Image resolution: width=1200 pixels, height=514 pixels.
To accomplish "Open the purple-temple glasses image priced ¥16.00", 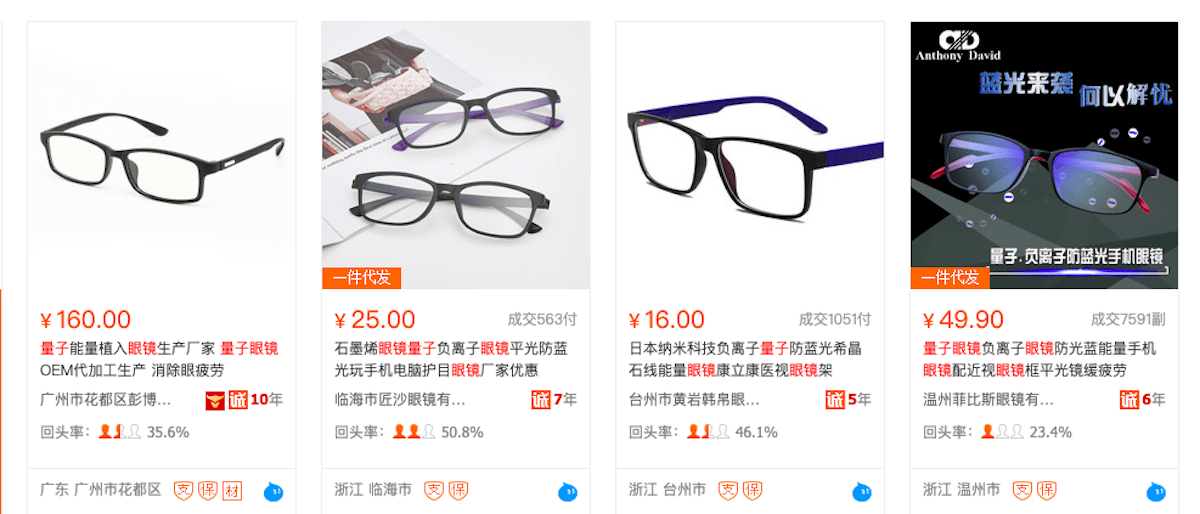I will 750,155.
